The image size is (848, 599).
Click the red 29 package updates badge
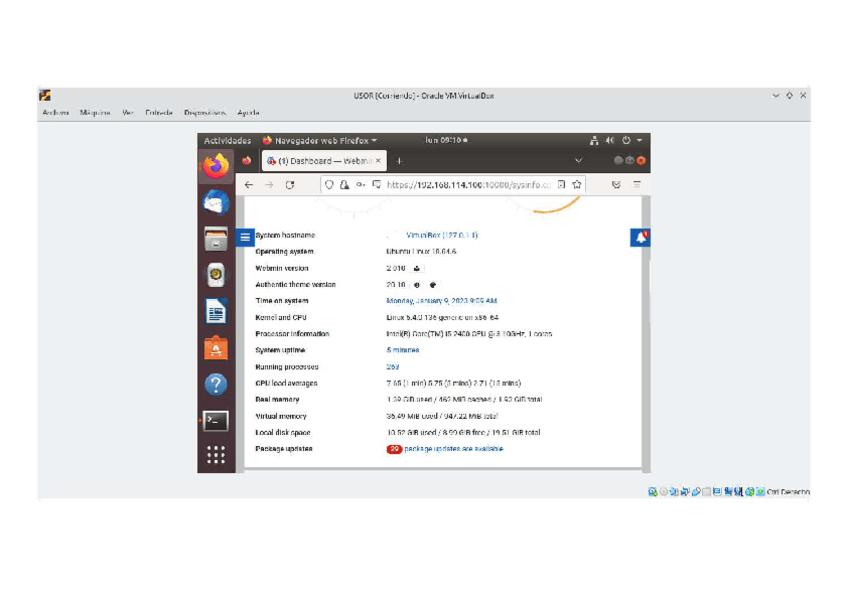pos(394,449)
